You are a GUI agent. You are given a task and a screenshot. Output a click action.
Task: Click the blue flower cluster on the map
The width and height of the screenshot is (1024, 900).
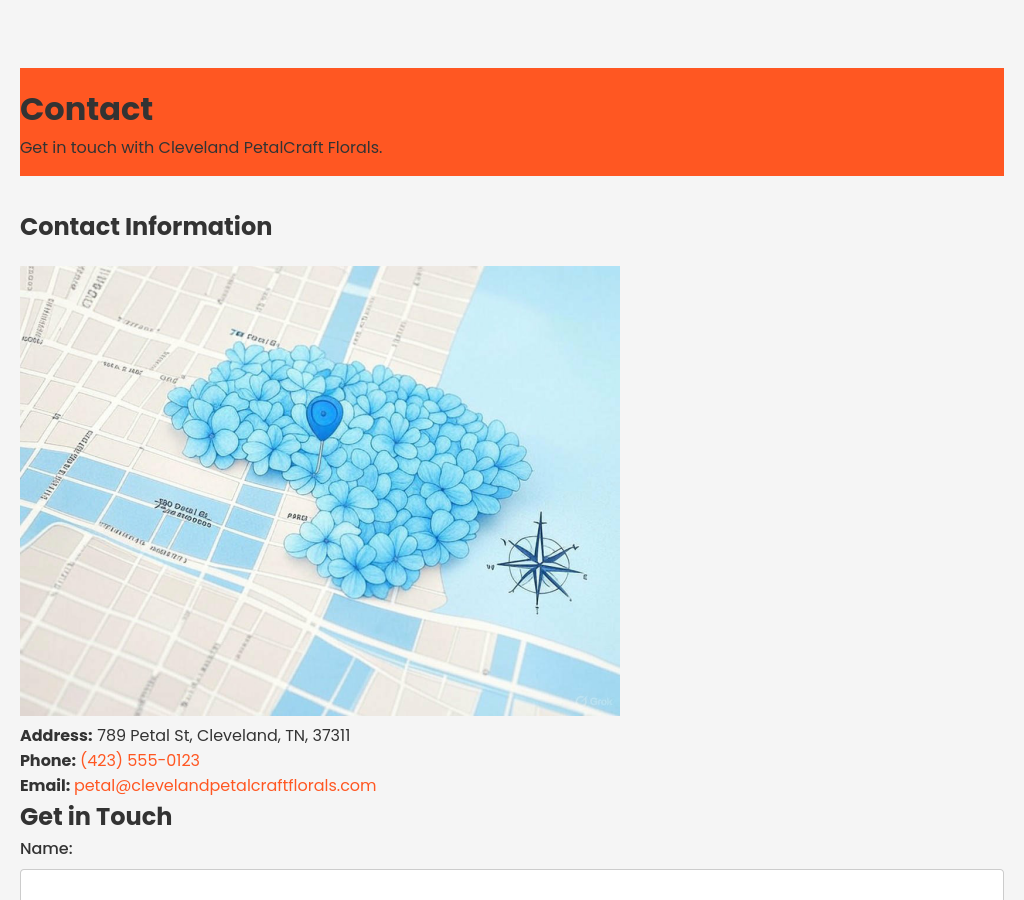point(420,470)
